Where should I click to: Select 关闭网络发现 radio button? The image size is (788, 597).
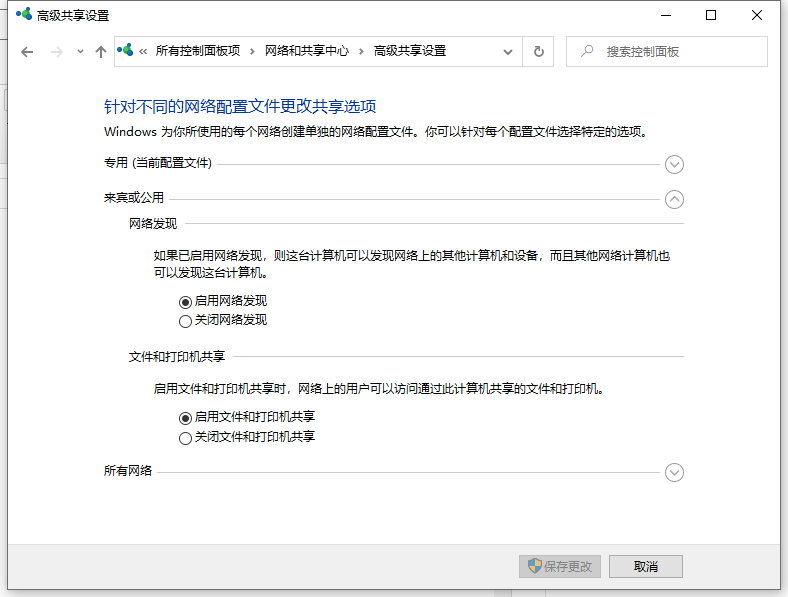[185, 321]
